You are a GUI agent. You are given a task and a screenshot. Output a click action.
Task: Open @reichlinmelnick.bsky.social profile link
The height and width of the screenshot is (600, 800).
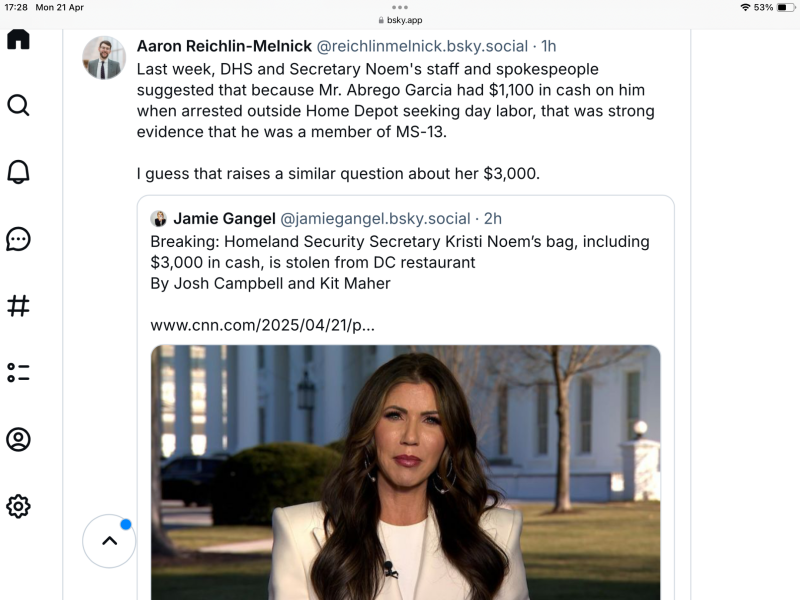coord(421,46)
